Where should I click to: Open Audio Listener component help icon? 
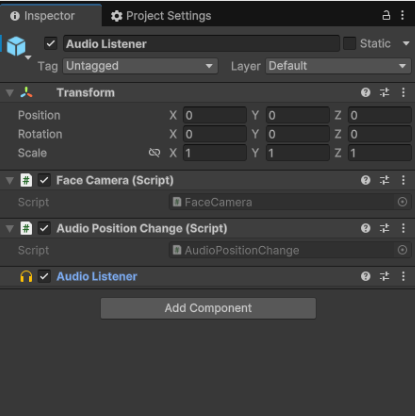(365, 276)
